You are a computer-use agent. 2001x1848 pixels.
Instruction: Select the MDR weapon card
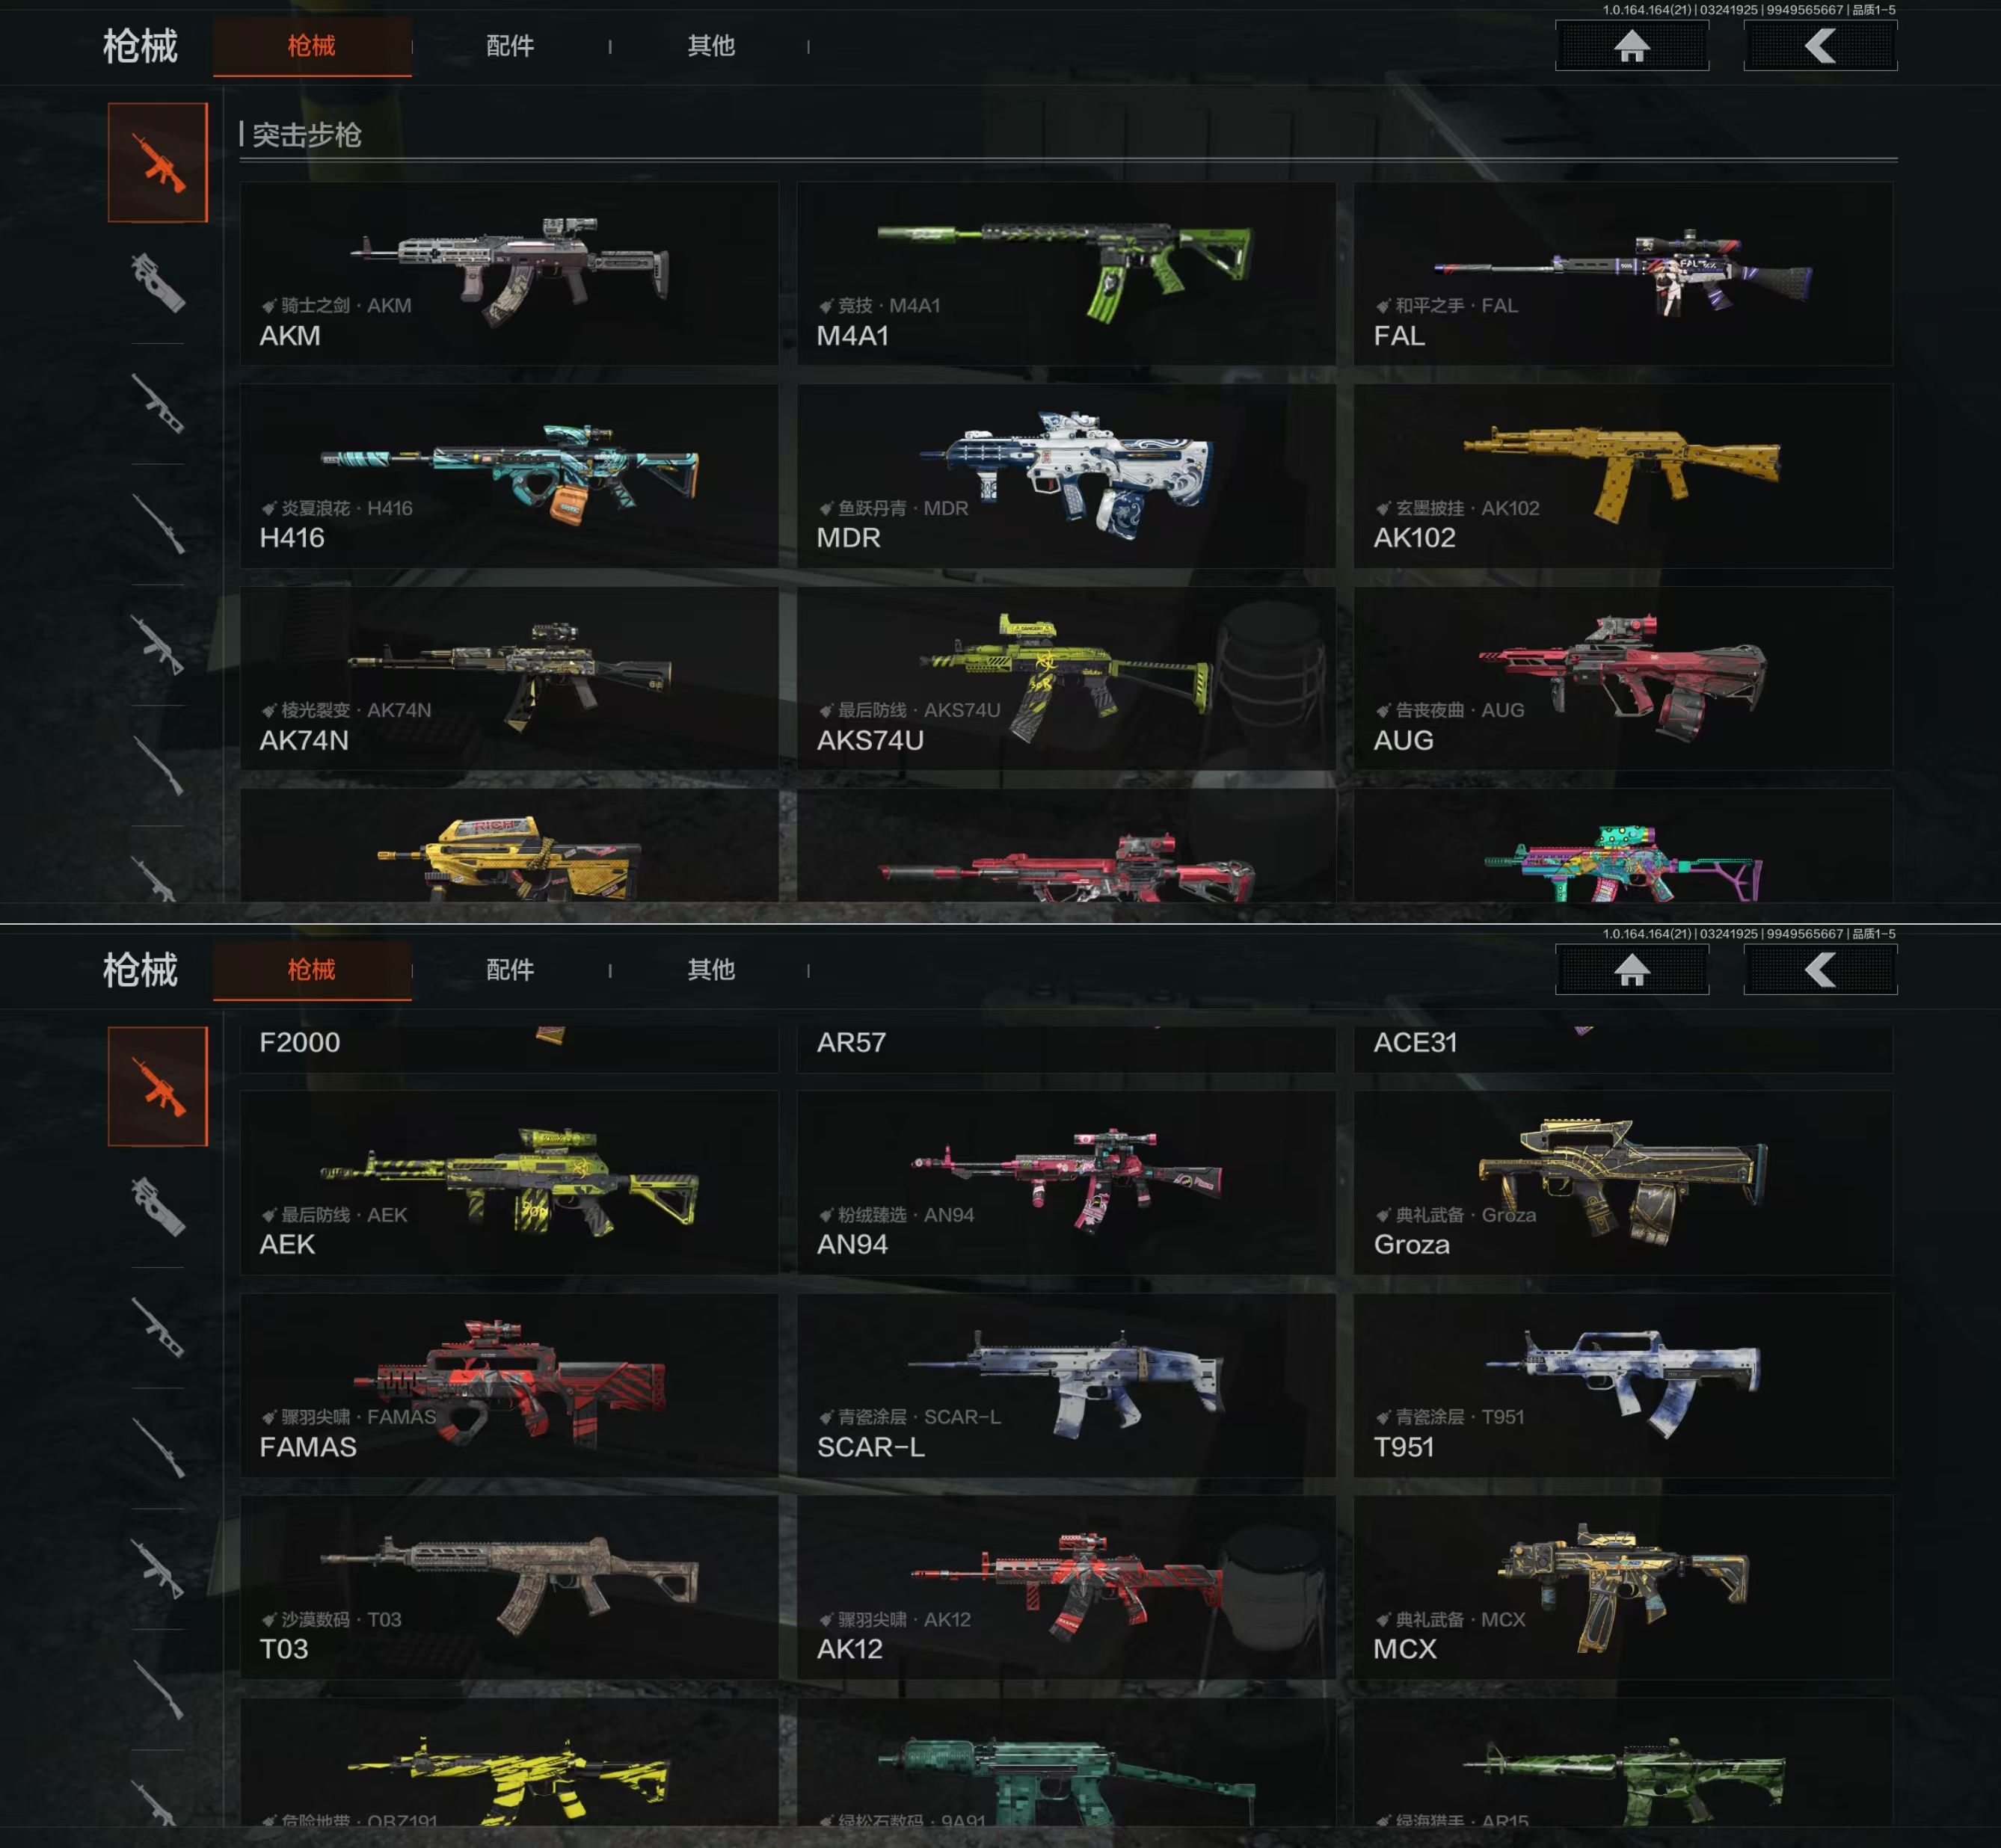[x=1066, y=476]
